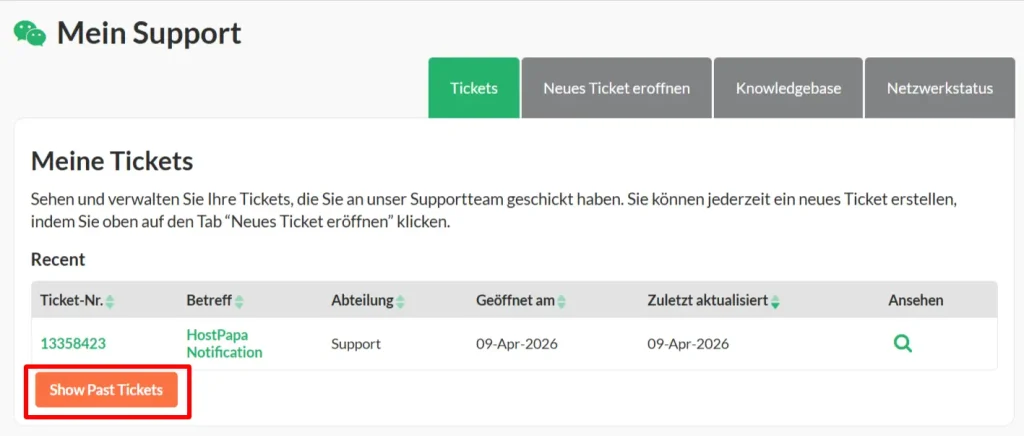
Task: Sort by Geöffnet am arrow icon
Action: tap(562, 301)
